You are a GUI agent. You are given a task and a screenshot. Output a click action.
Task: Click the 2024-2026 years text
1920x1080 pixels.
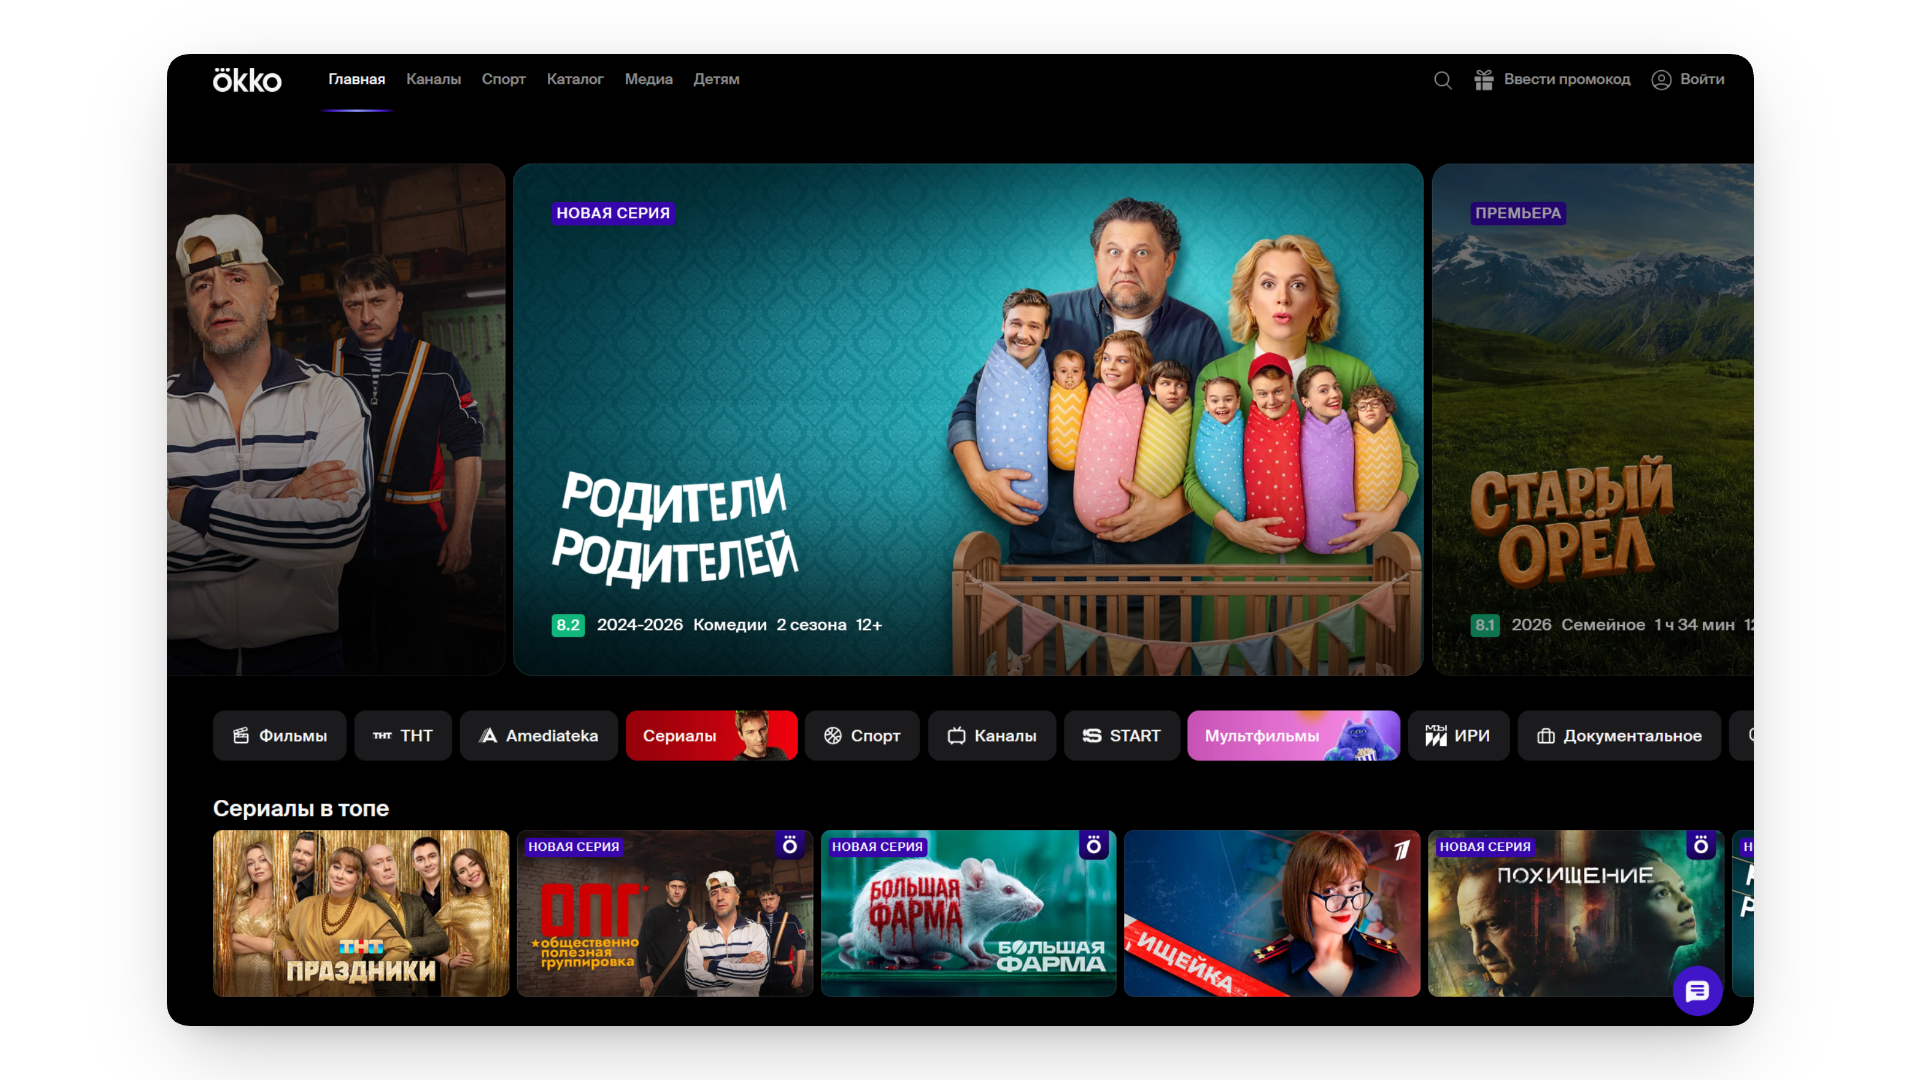[x=640, y=625]
